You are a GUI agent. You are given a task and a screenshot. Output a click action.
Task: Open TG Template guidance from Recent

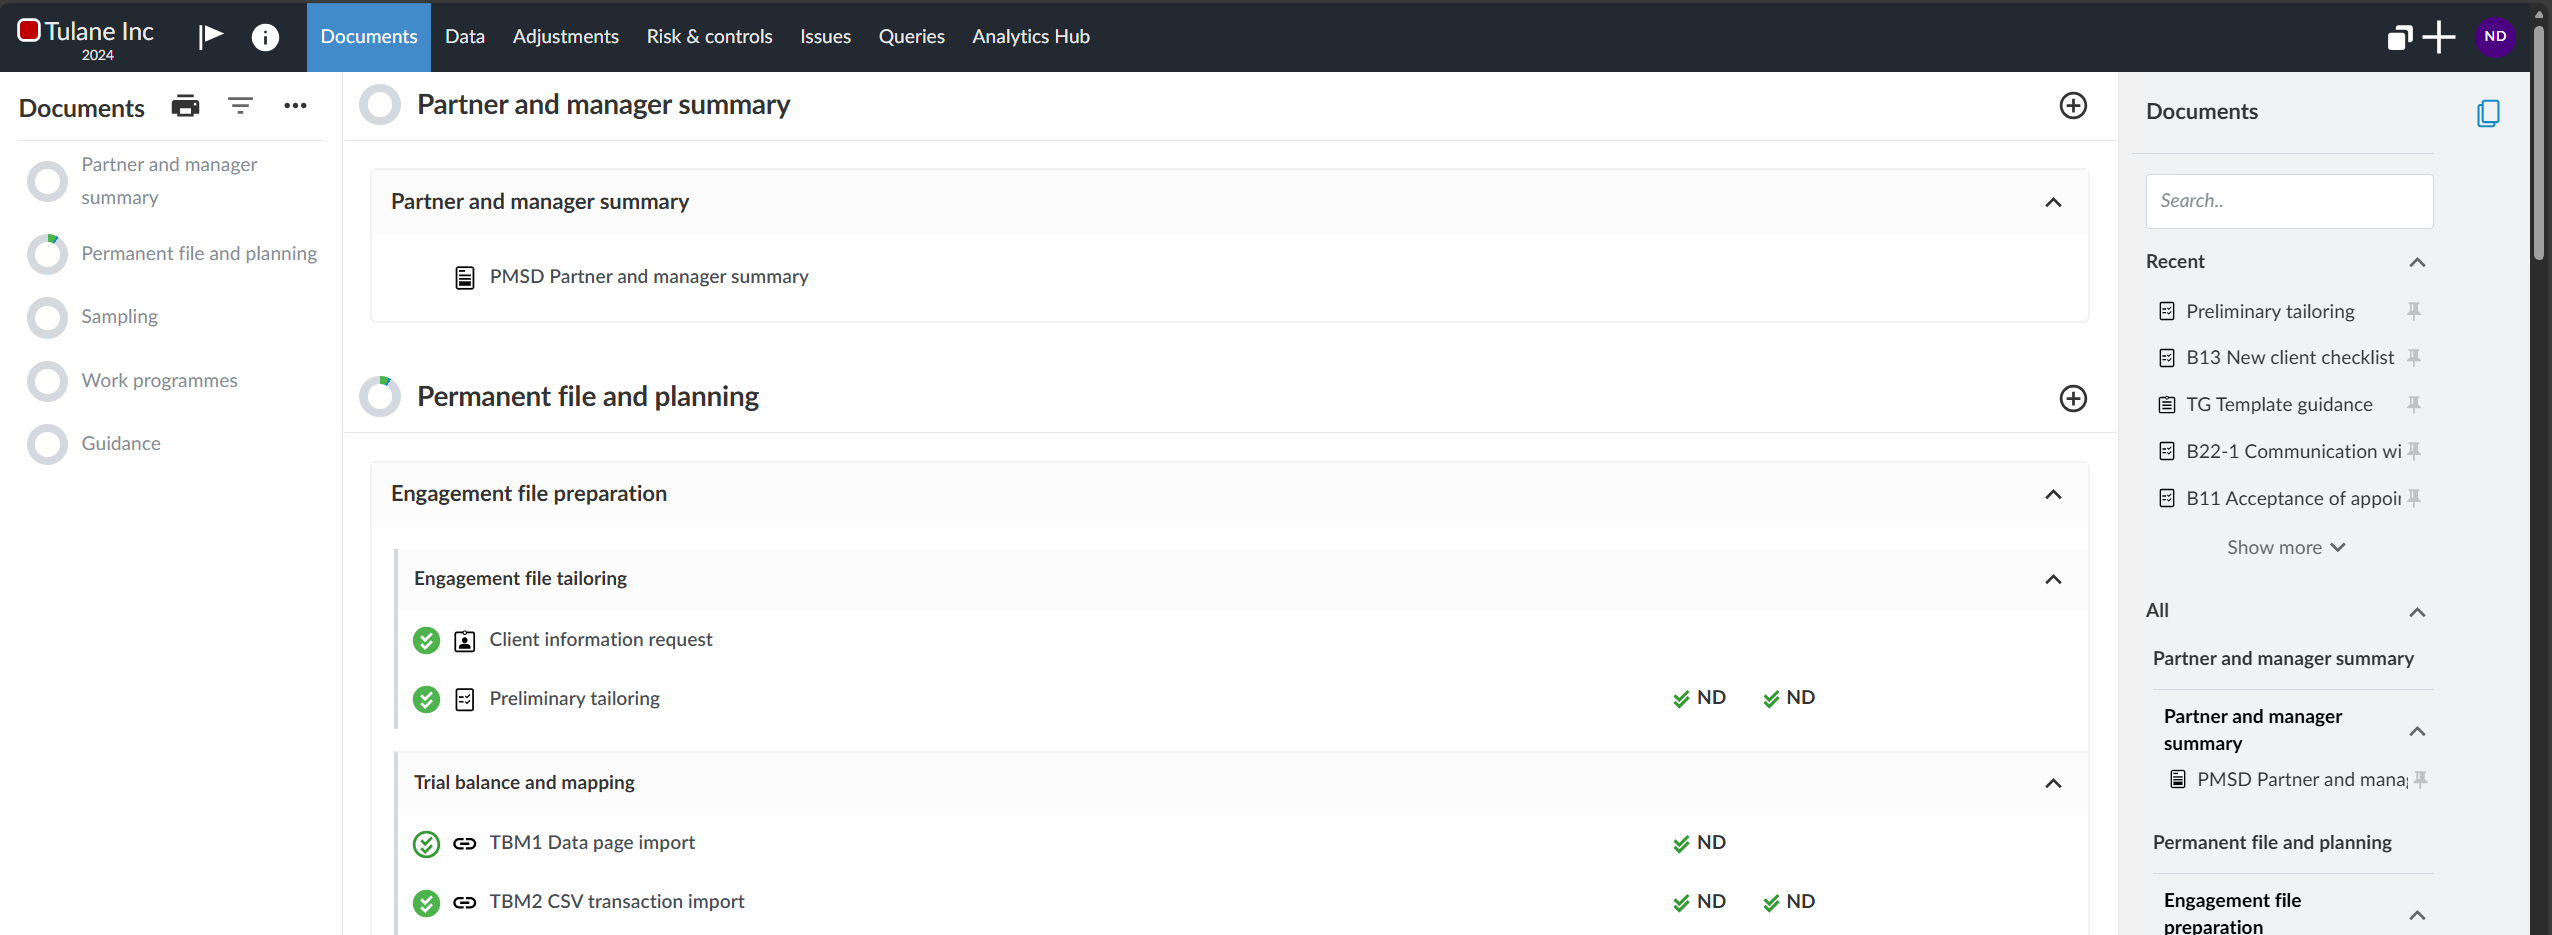tap(2279, 404)
